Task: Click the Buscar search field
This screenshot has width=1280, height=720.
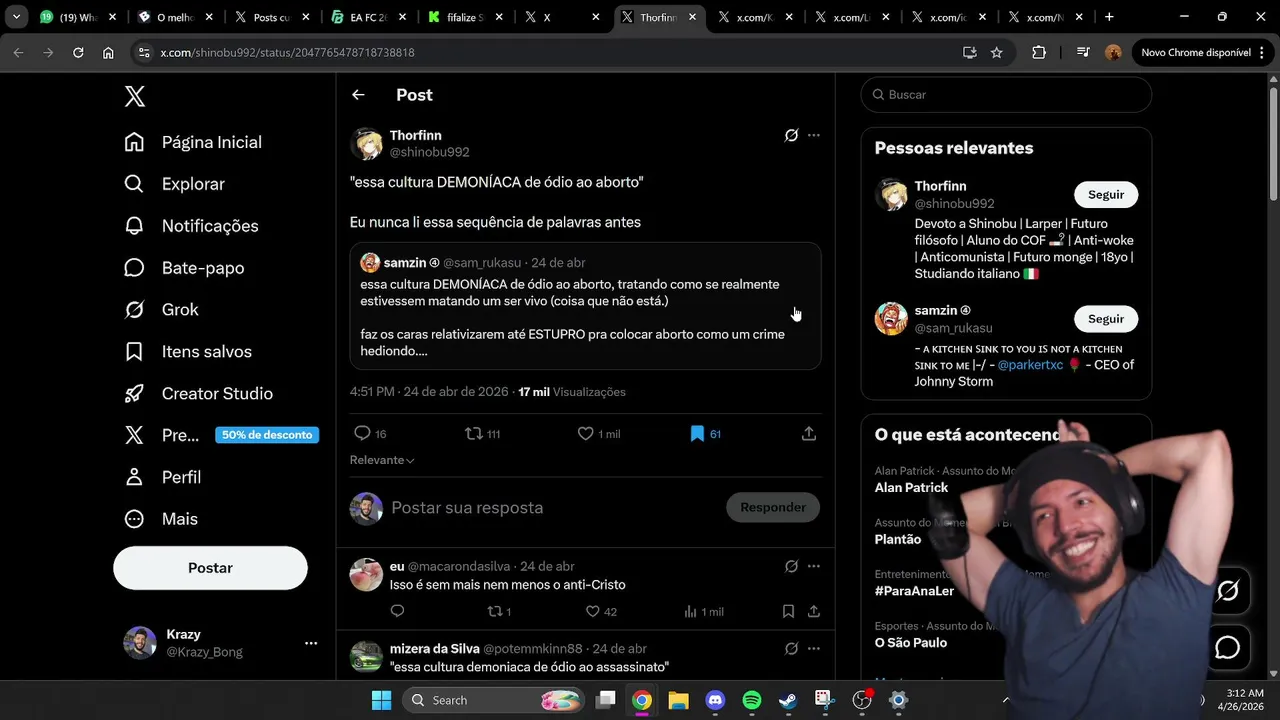Action: pyautogui.click(x=1006, y=95)
